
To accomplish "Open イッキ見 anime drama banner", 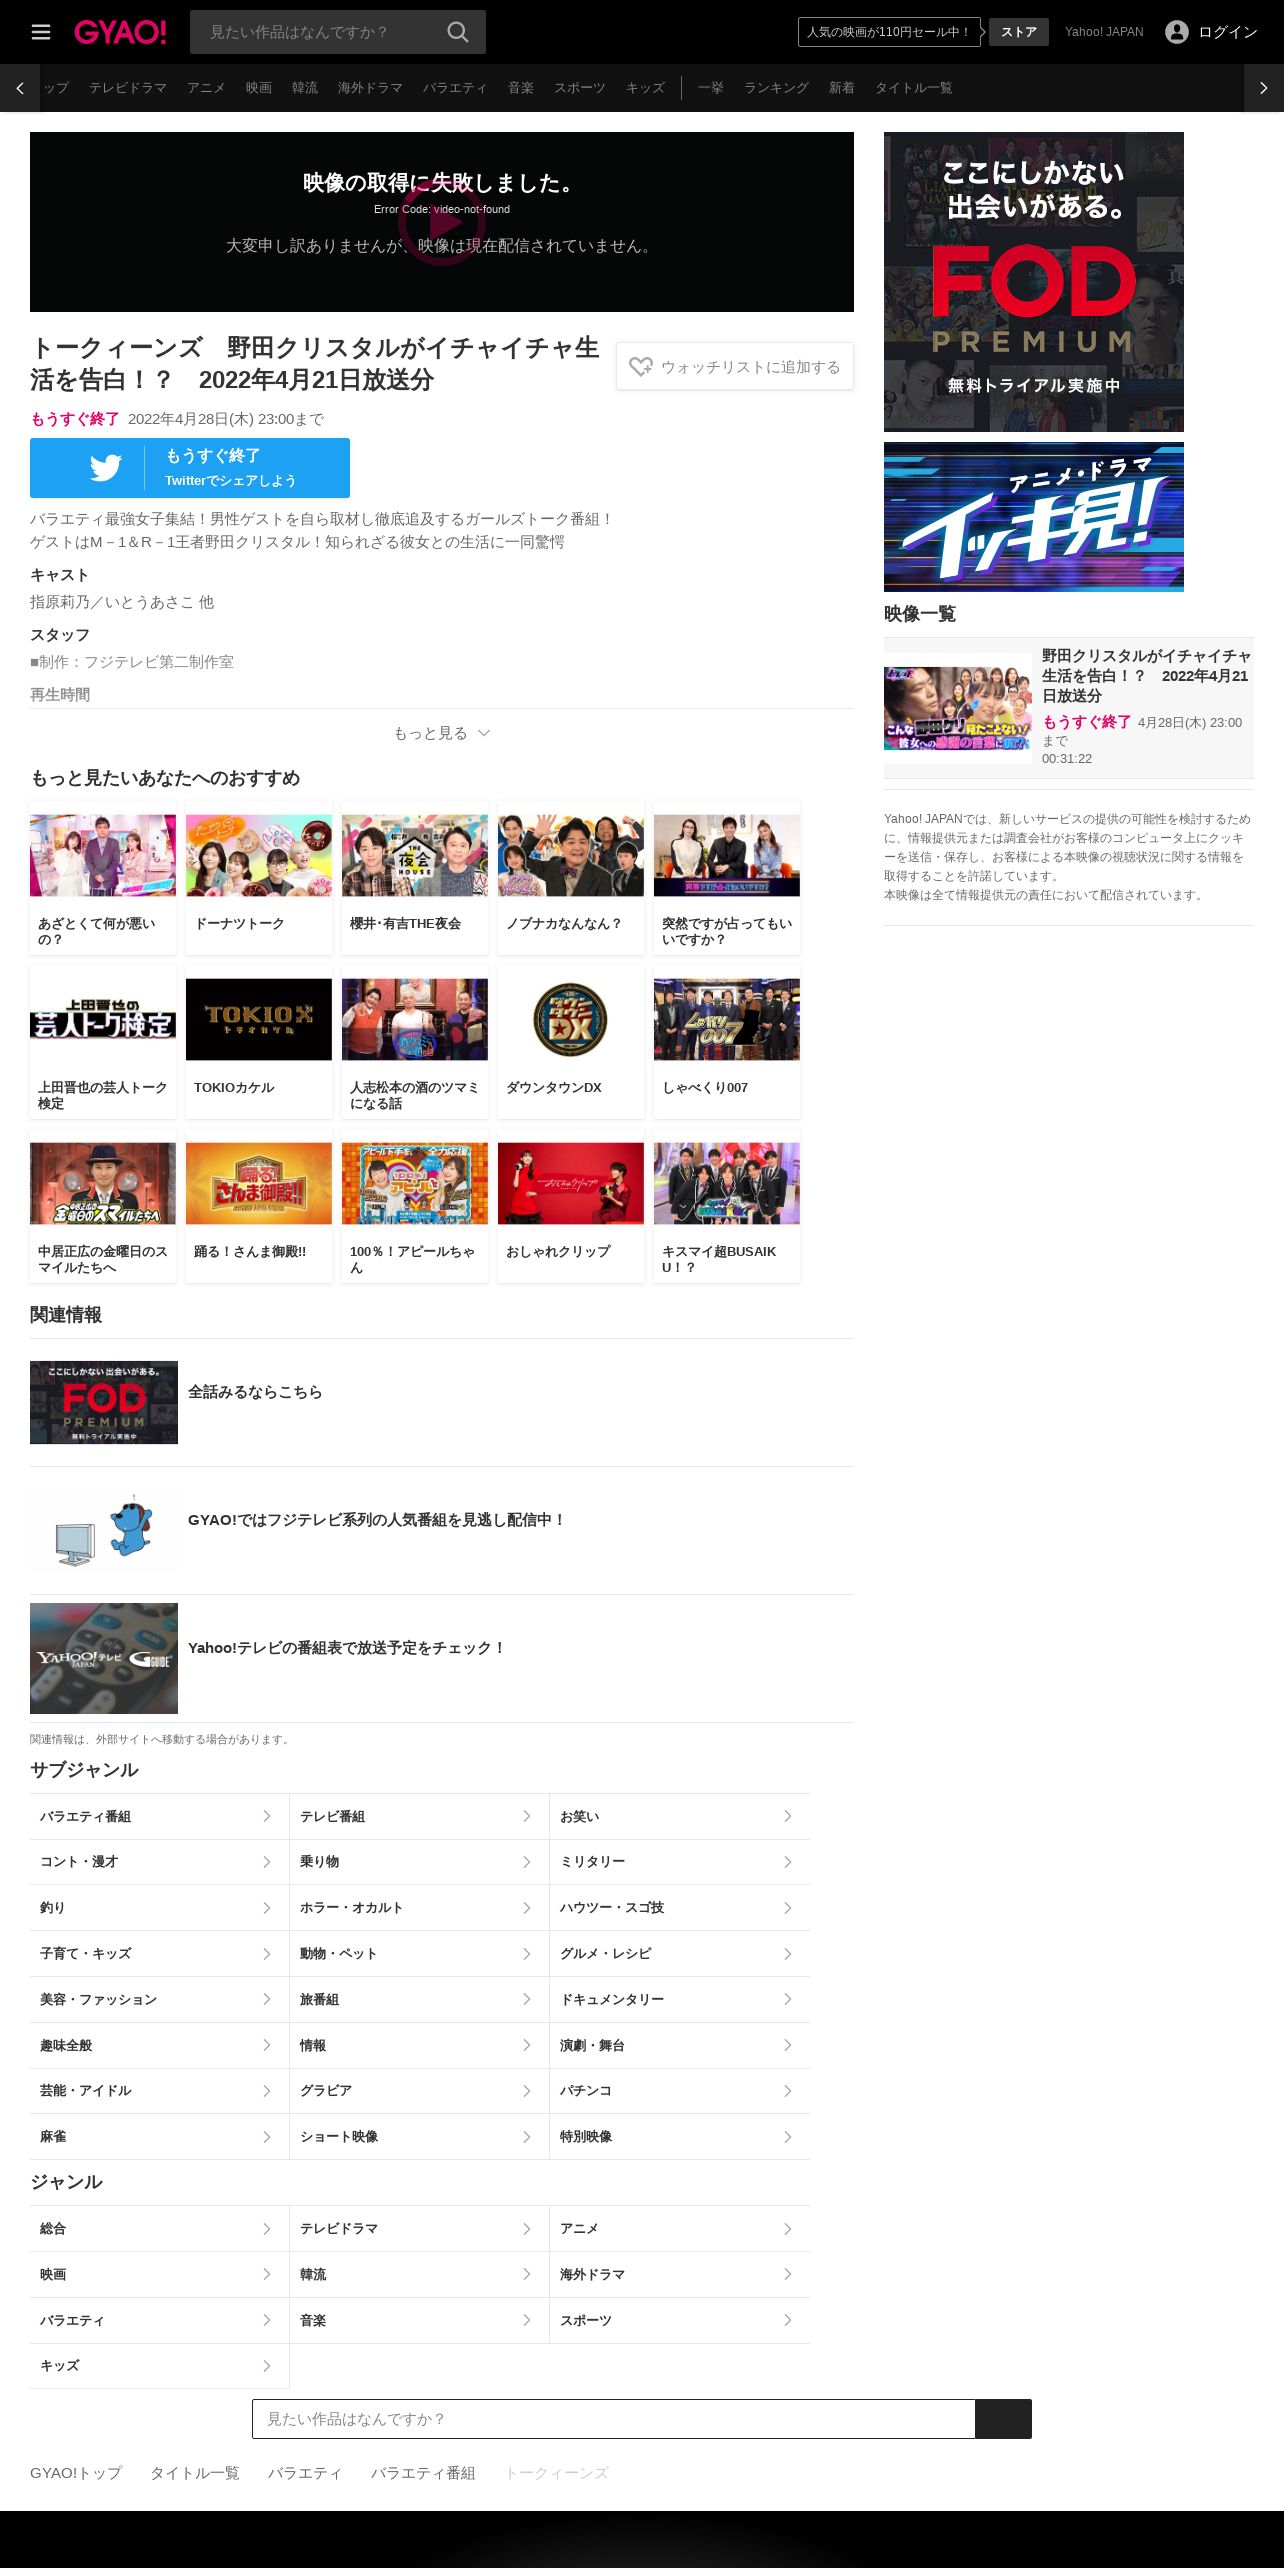I will pyautogui.click(x=1034, y=517).
